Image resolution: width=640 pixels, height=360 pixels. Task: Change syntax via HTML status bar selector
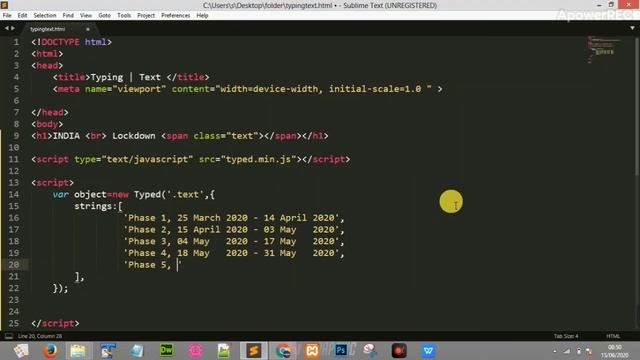[x=613, y=336]
